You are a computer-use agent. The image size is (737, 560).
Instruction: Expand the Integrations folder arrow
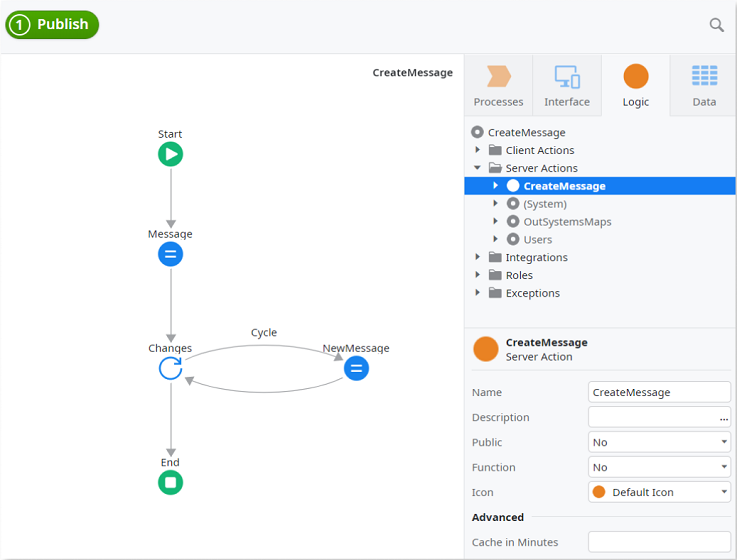click(478, 257)
